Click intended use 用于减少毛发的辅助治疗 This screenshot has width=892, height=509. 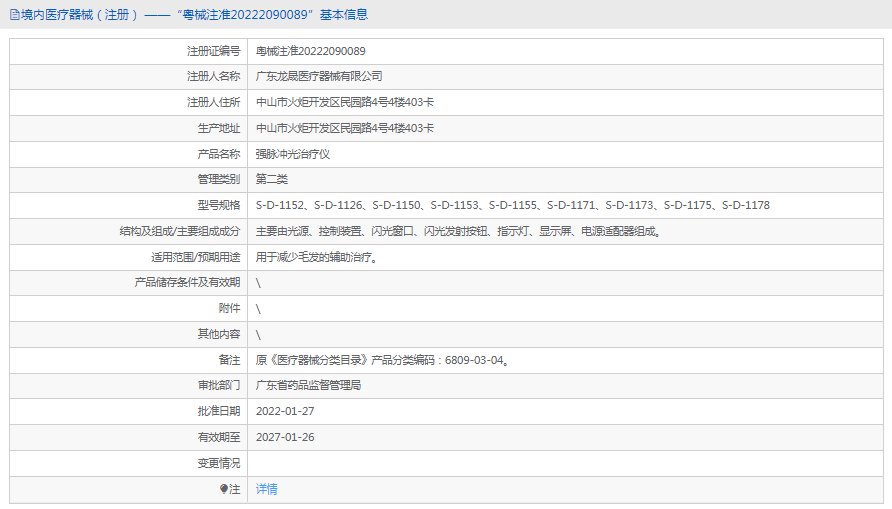317,258
